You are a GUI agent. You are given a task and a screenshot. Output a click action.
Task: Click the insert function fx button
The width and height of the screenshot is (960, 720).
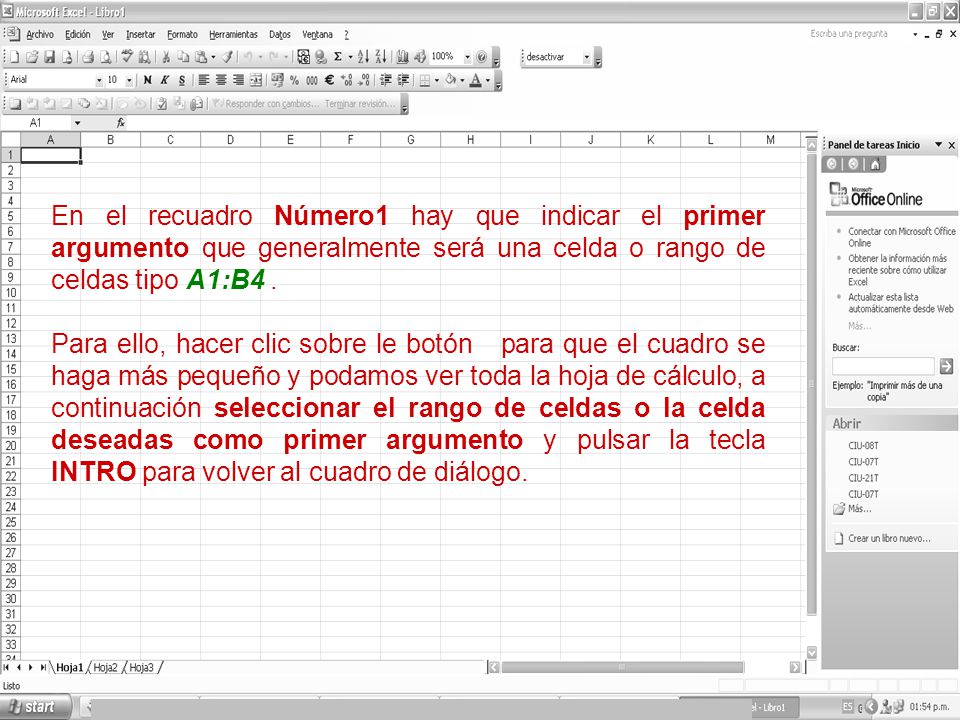click(x=121, y=122)
